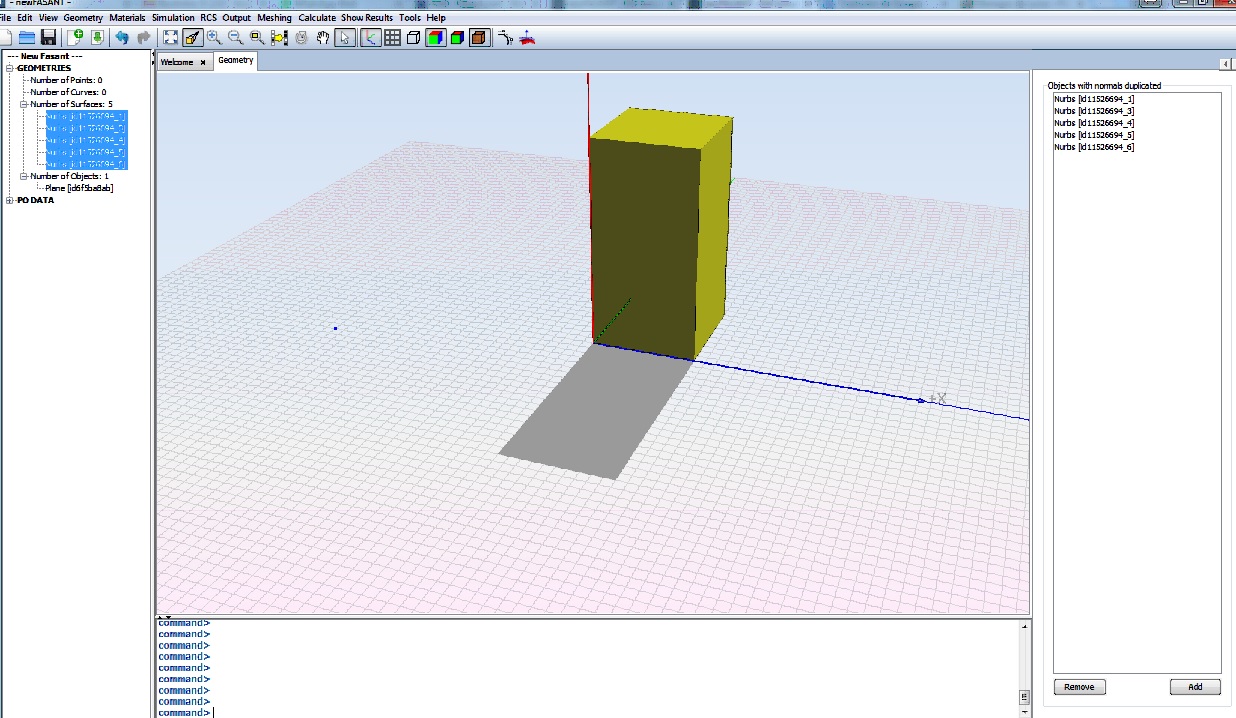Click the Add button

1195,687
